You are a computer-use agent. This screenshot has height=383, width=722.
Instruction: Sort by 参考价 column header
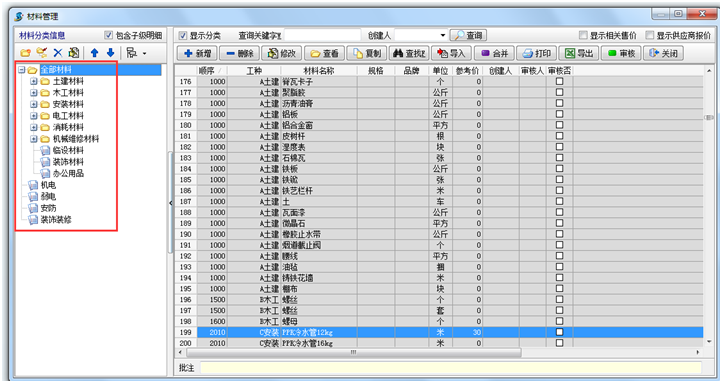(x=467, y=70)
